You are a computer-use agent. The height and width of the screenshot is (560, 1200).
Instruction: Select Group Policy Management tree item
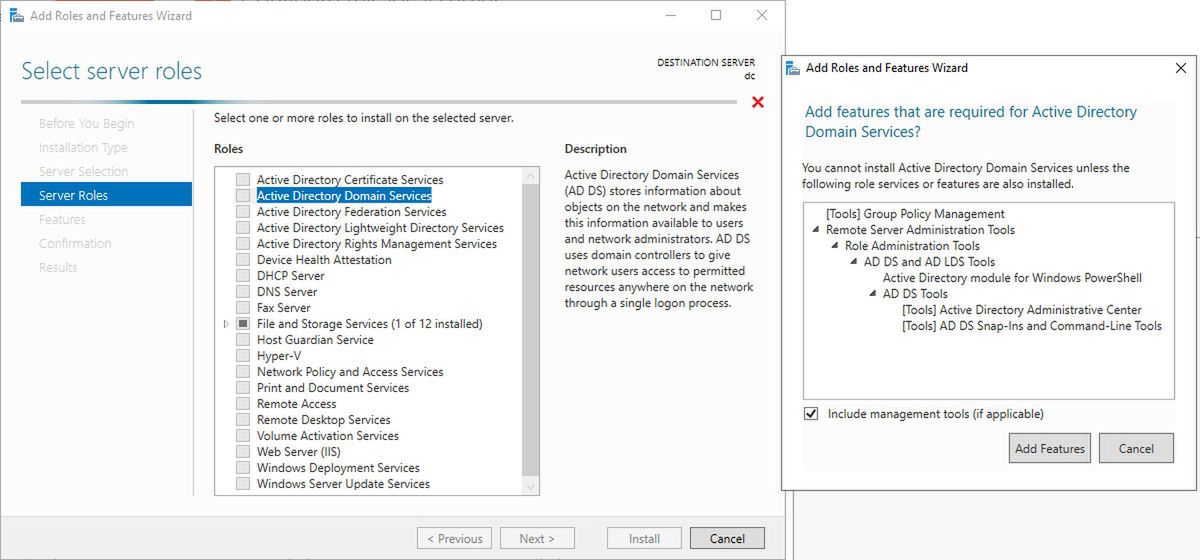915,214
